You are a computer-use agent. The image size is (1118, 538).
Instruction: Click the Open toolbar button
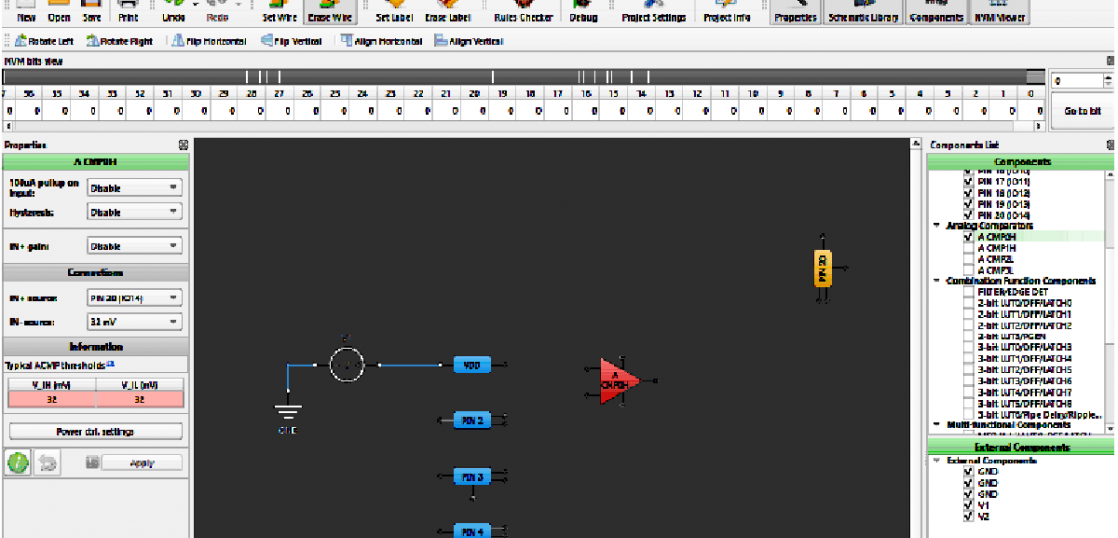click(x=58, y=12)
